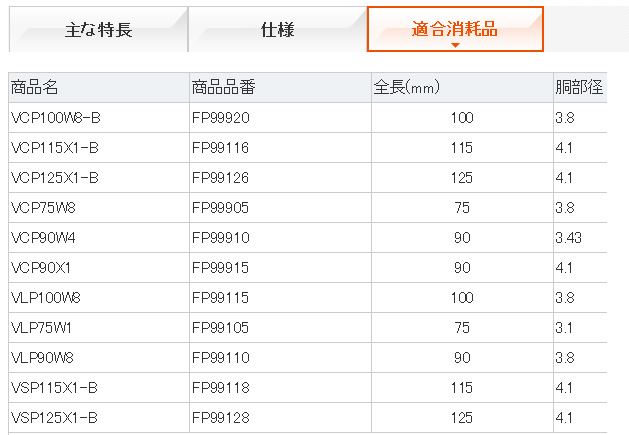
Task: Open the 主な特長 tab
Action: [98, 29]
